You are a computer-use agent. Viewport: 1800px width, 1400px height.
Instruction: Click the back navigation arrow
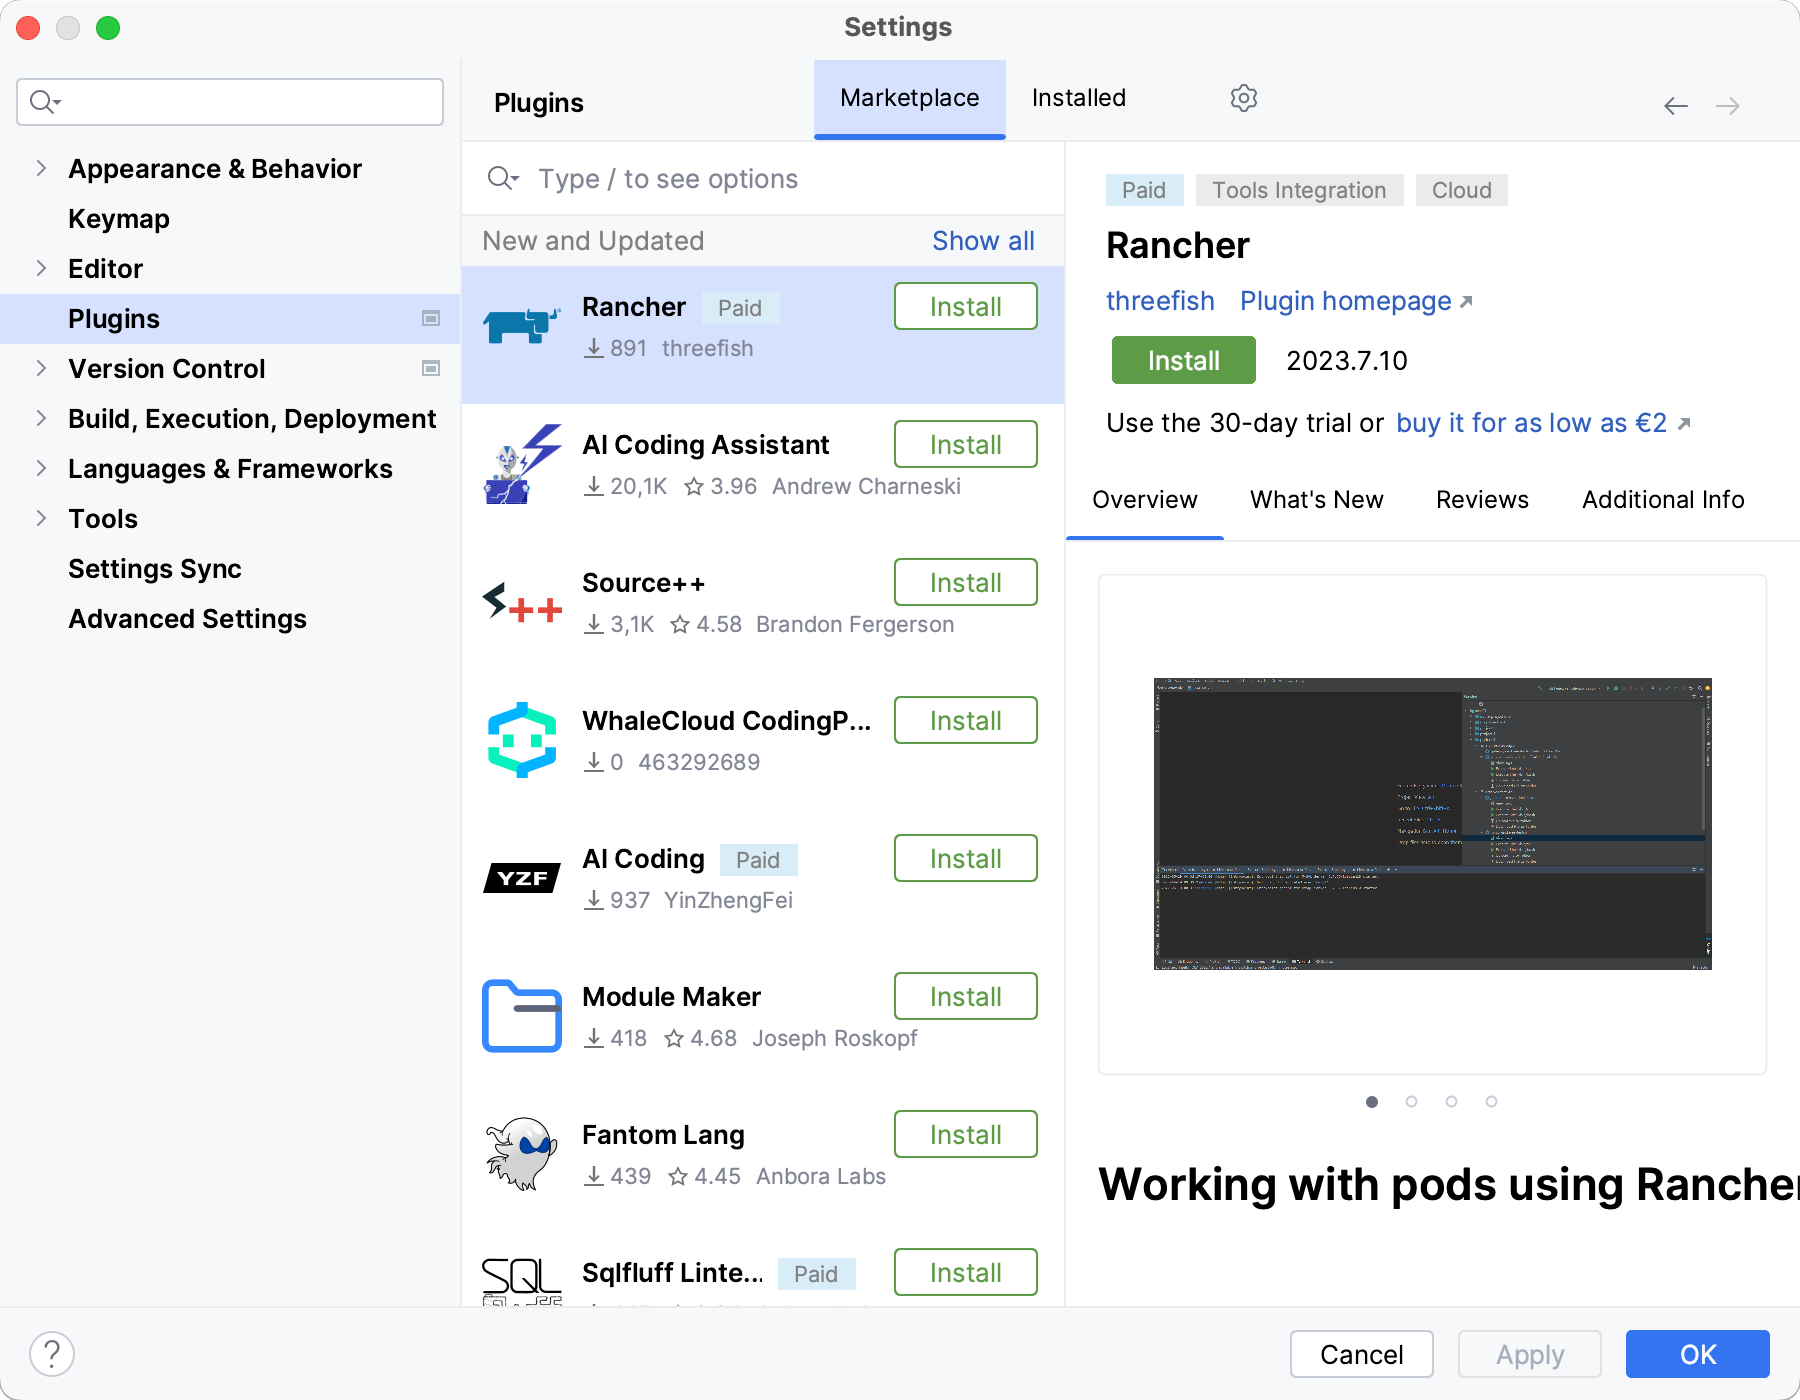[x=1676, y=106]
